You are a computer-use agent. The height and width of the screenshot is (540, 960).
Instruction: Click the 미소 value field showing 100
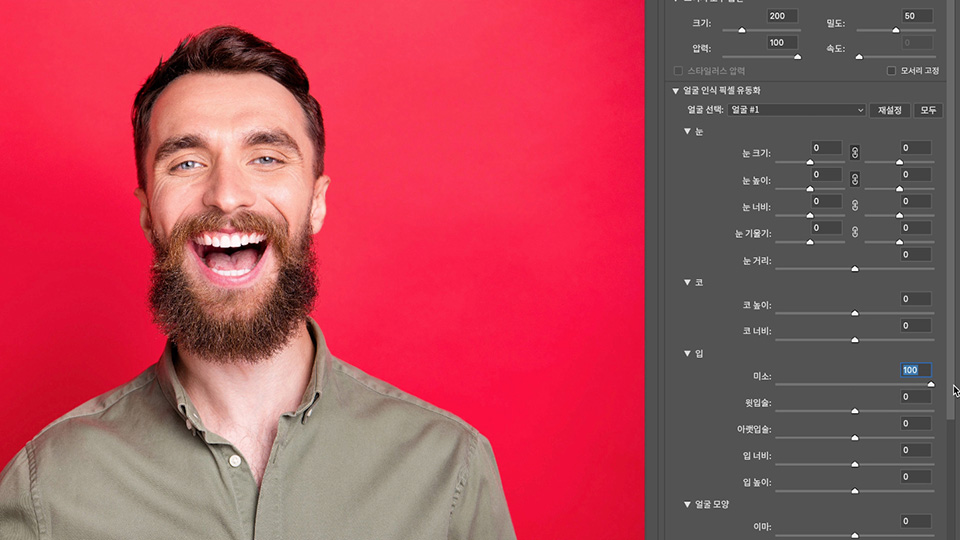pos(916,370)
